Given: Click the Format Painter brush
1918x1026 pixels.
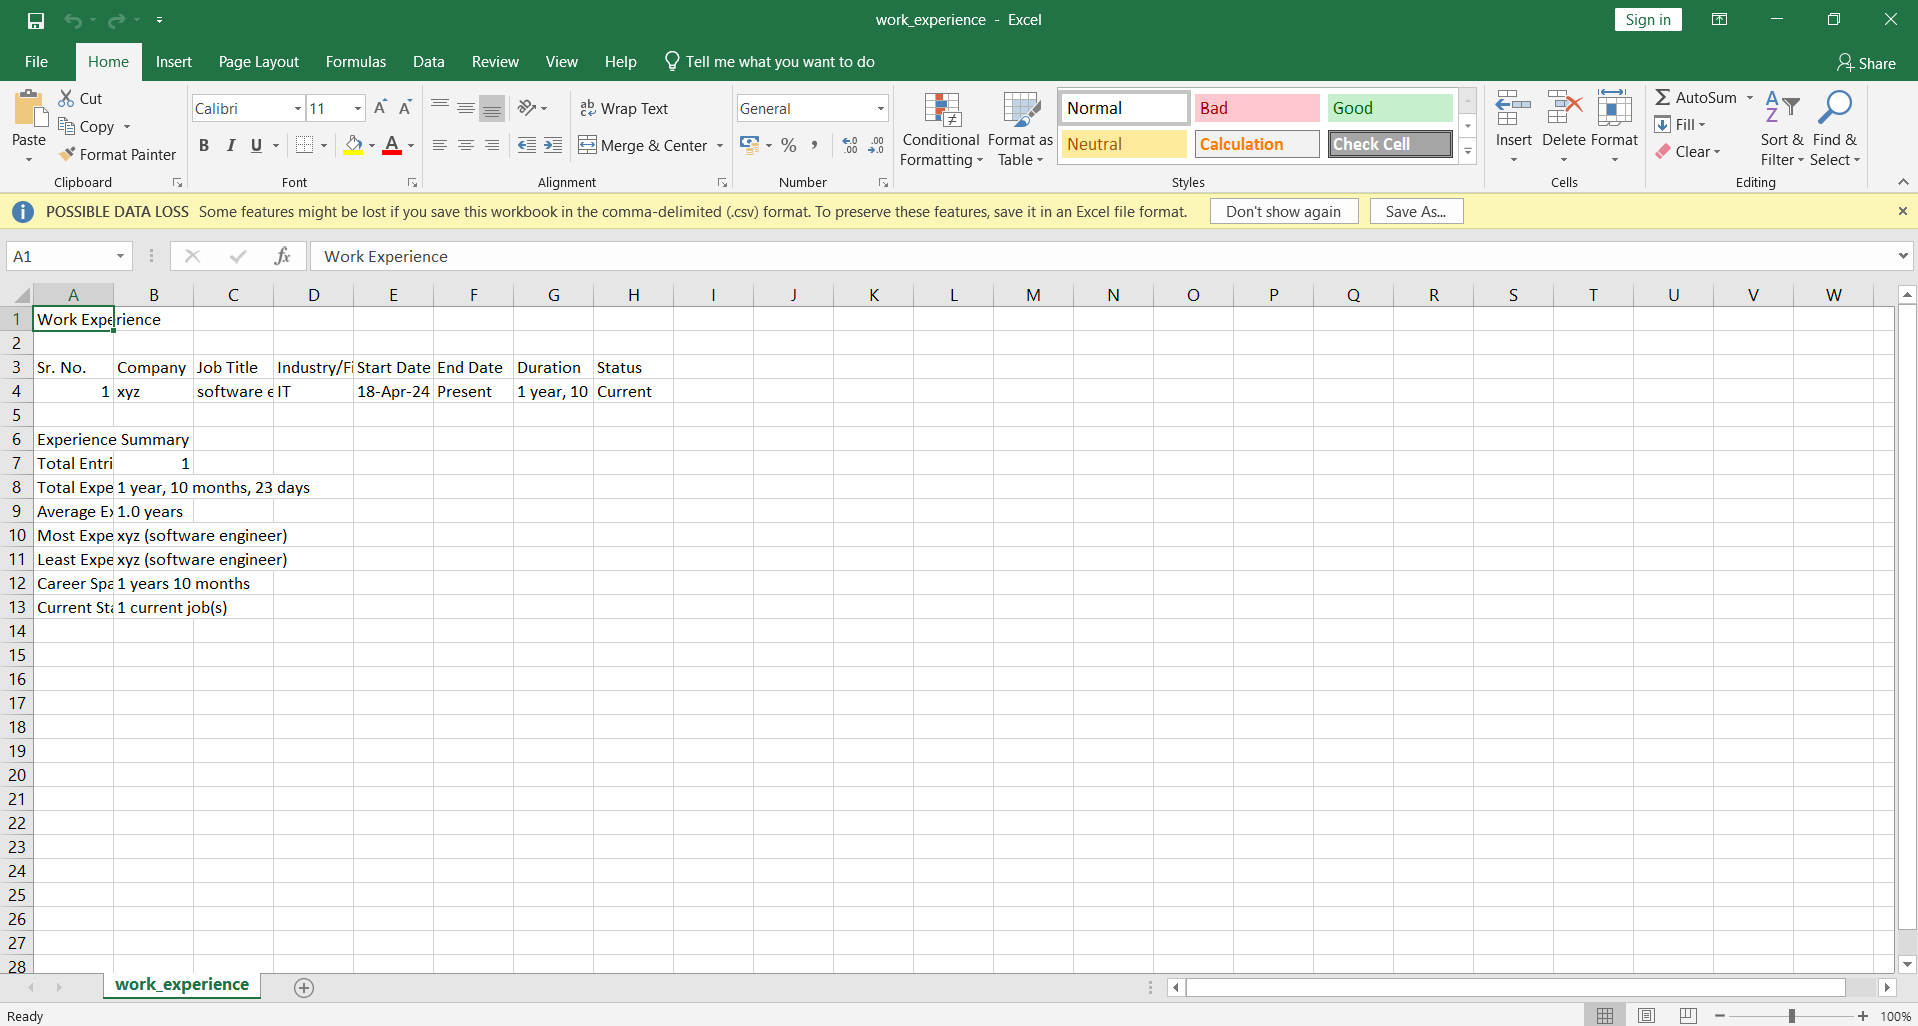Looking at the screenshot, I should click(x=67, y=154).
